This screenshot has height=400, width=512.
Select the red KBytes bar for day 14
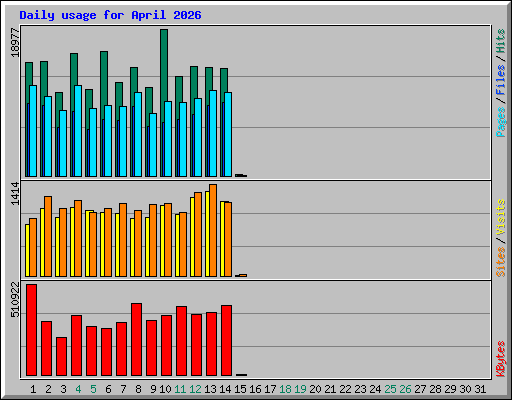[226, 340]
